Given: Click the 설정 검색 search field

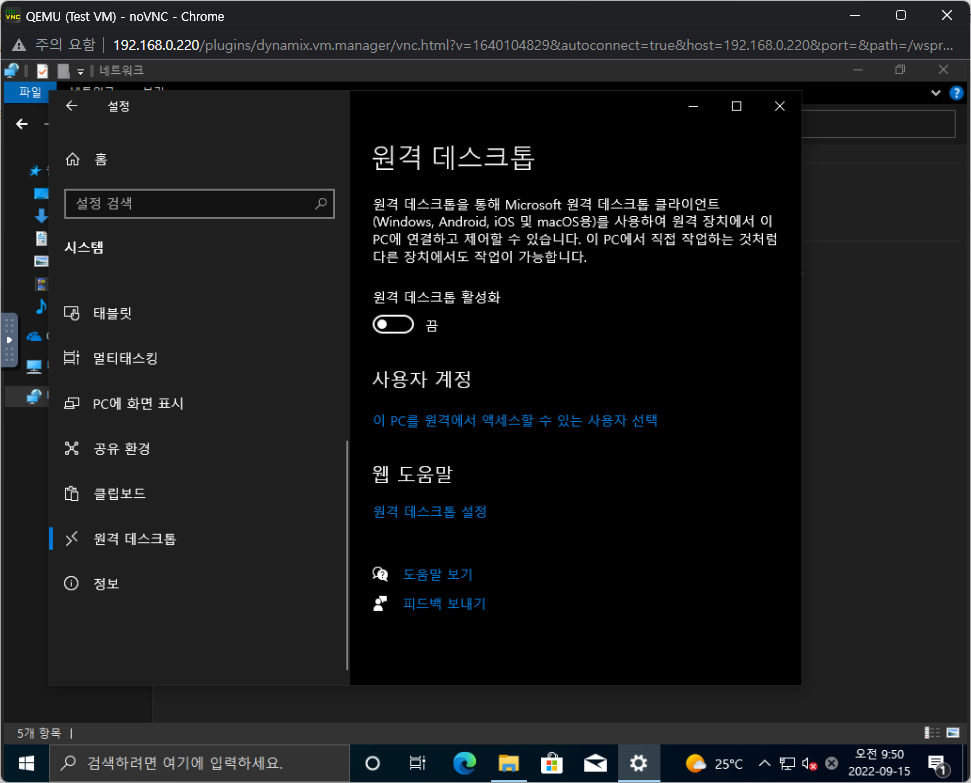Looking at the screenshot, I should [199, 204].
